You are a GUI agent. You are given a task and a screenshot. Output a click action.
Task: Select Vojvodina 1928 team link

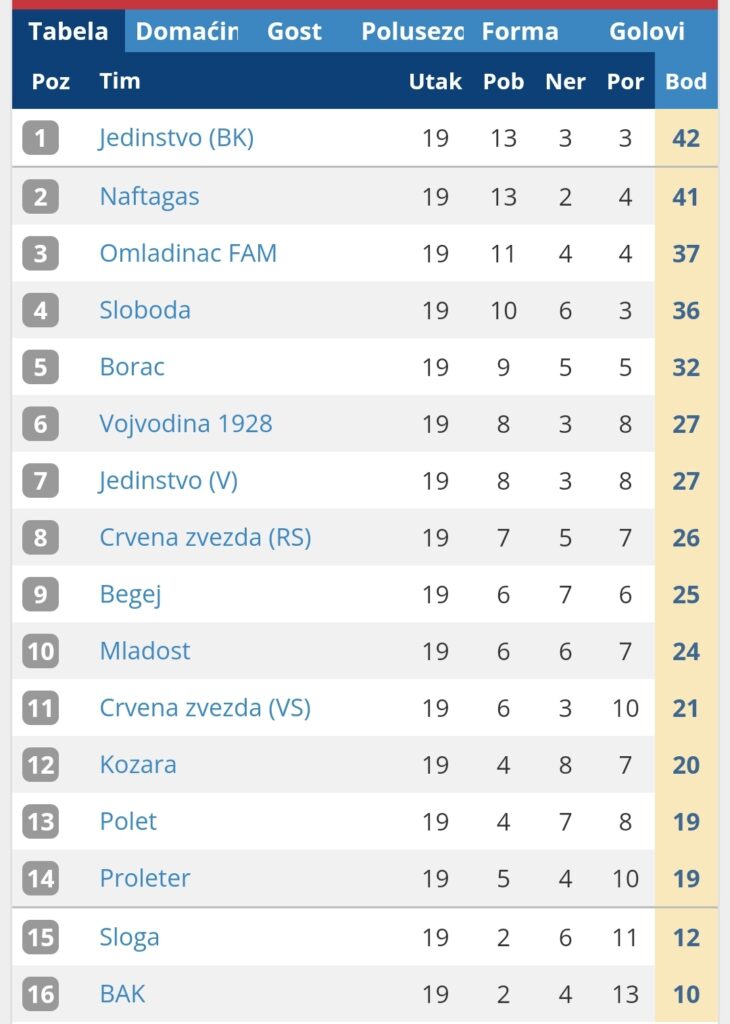coord(186,423)
